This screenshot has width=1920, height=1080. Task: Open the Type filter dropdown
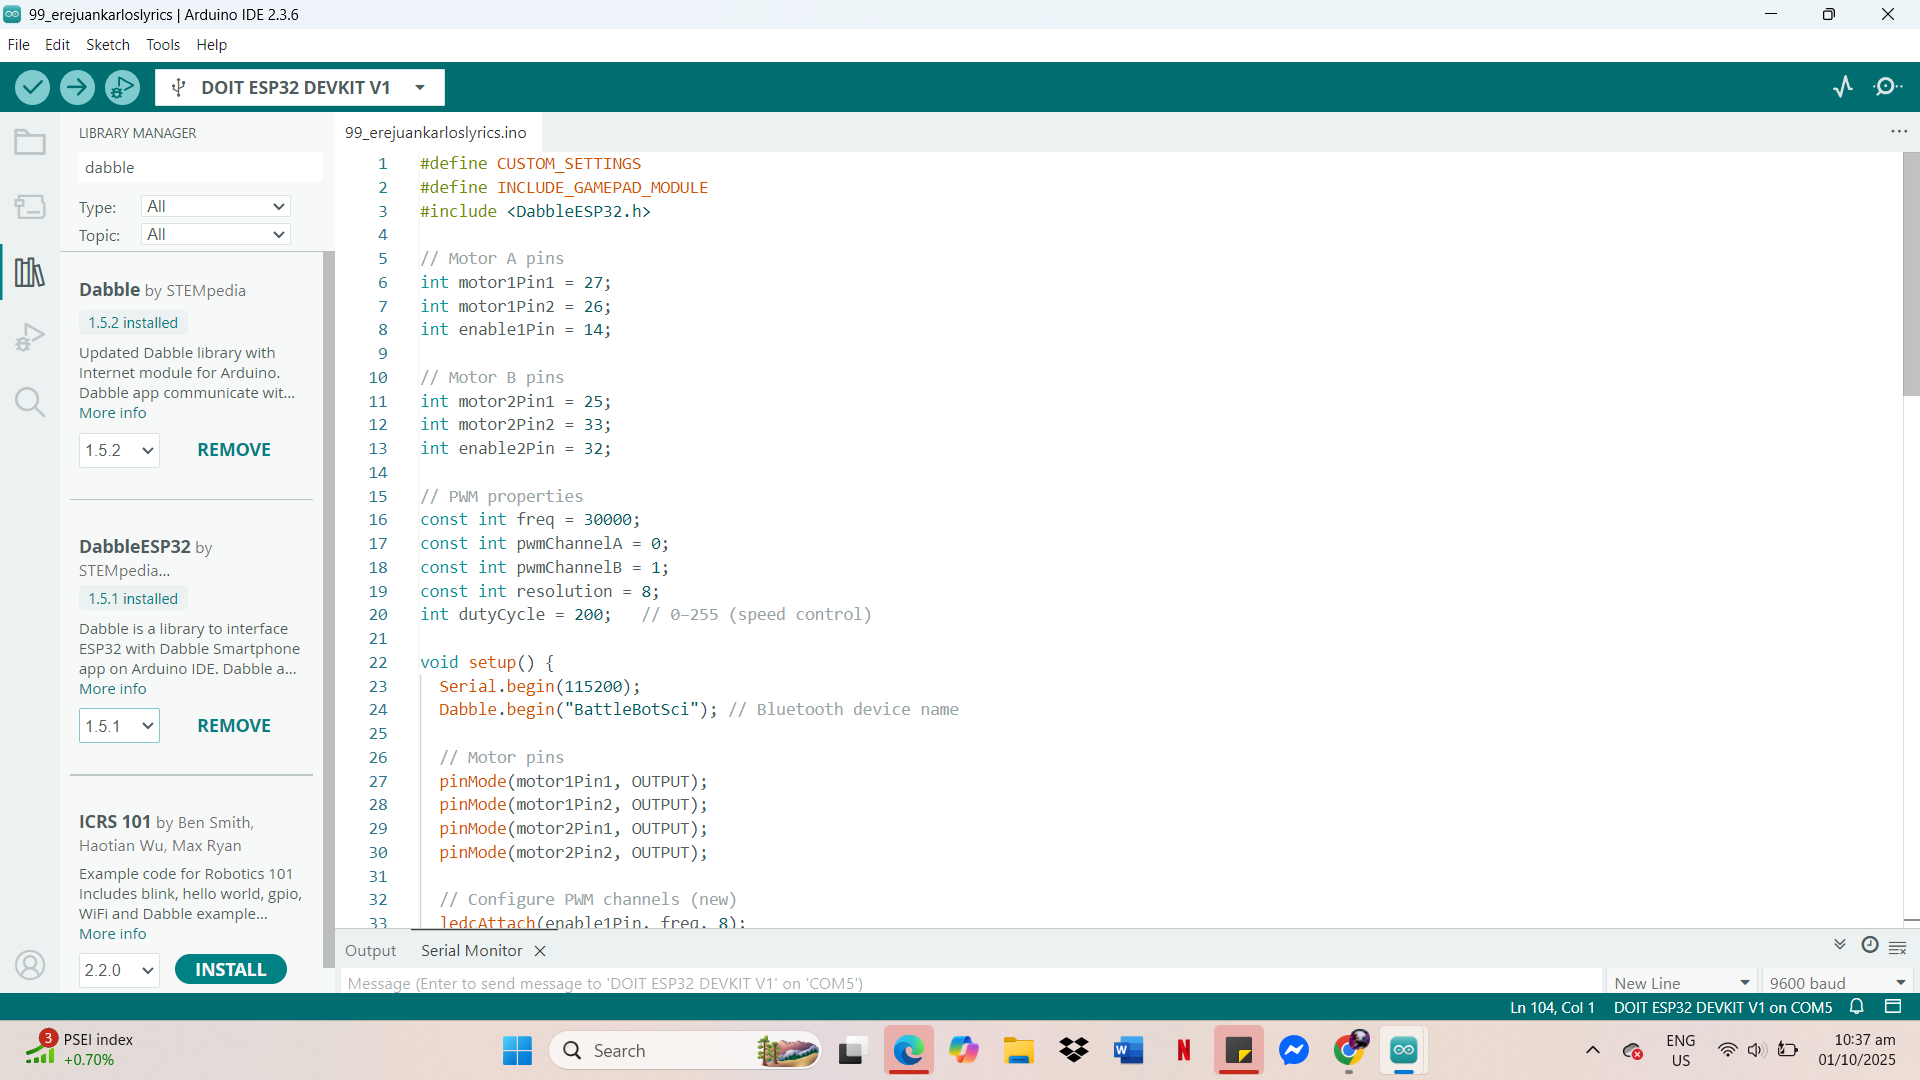tap(215, 207)
